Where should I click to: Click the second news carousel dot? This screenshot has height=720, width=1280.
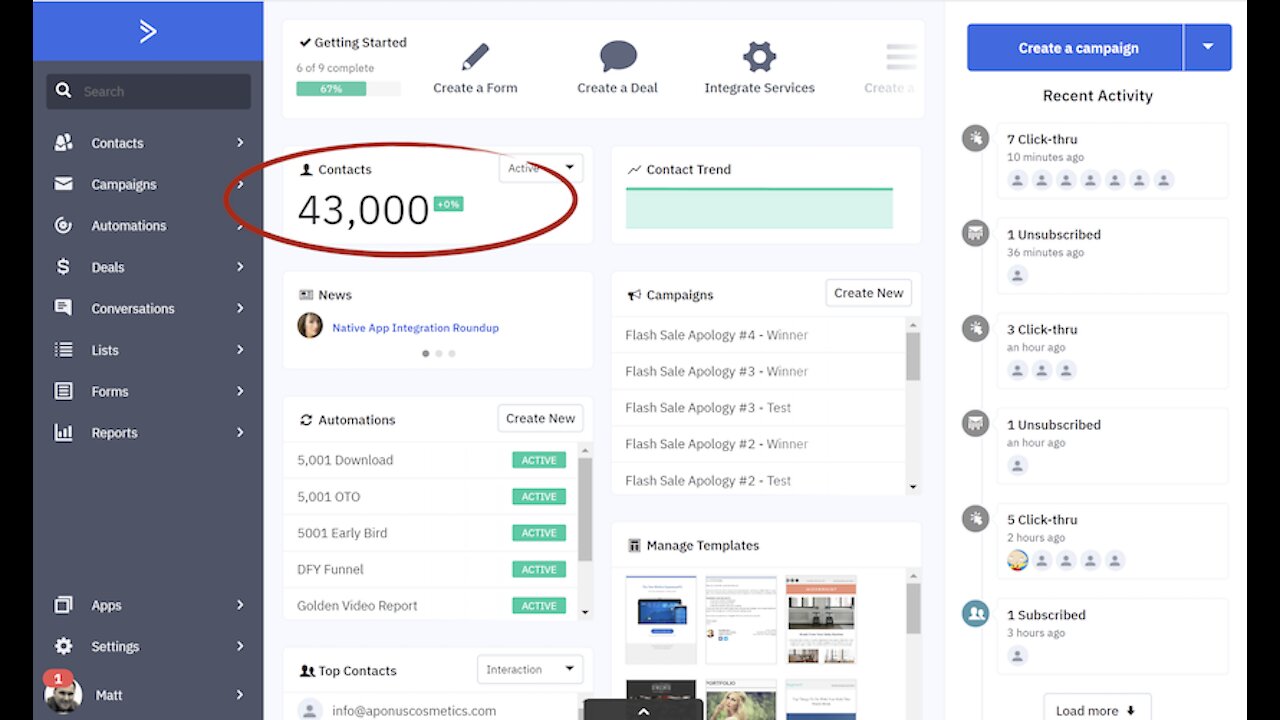[439, 353]
